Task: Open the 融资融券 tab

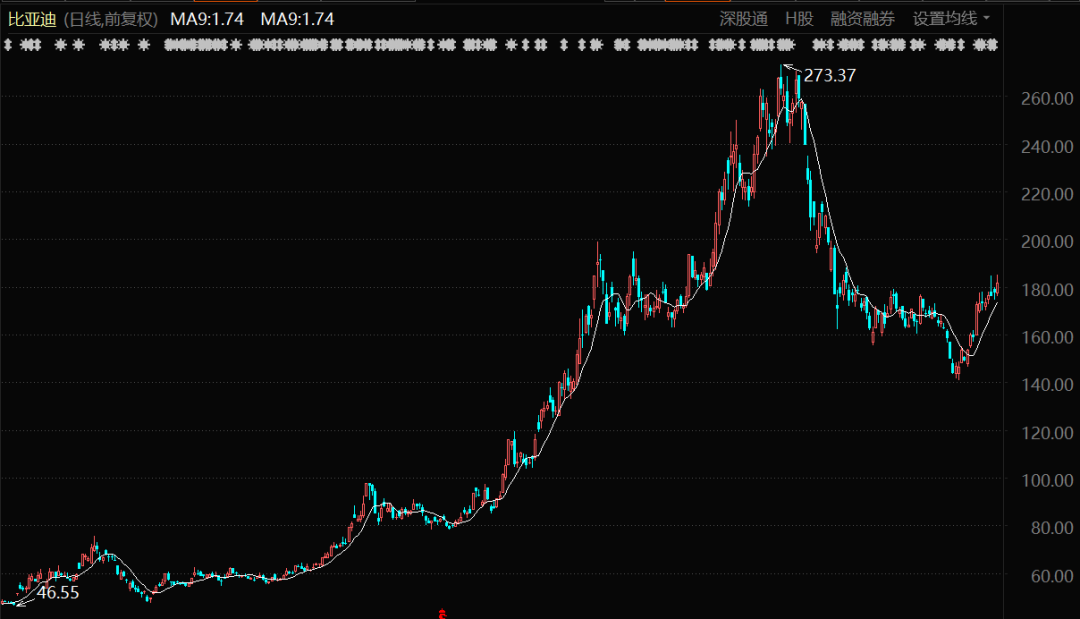Action: point(863,19)
